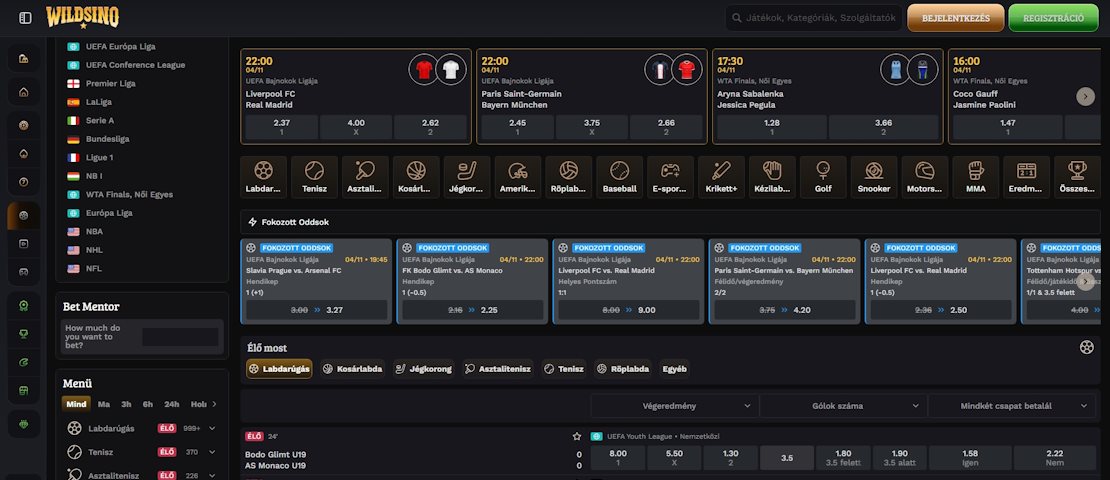Click the Bejelentkezés login button
This screenshot has height=480, width=1110.
(x=956, y=18)
